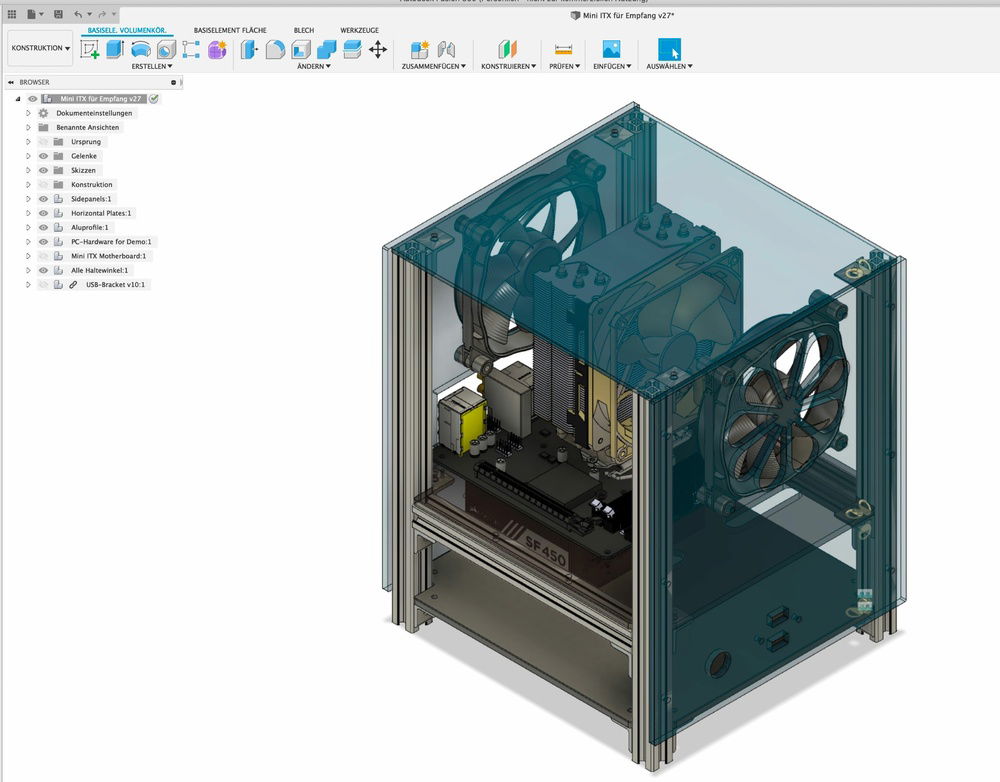Toggle visibility of Skizzen folder
This screenshot has width=1000, height=782.
click(43, 170)
